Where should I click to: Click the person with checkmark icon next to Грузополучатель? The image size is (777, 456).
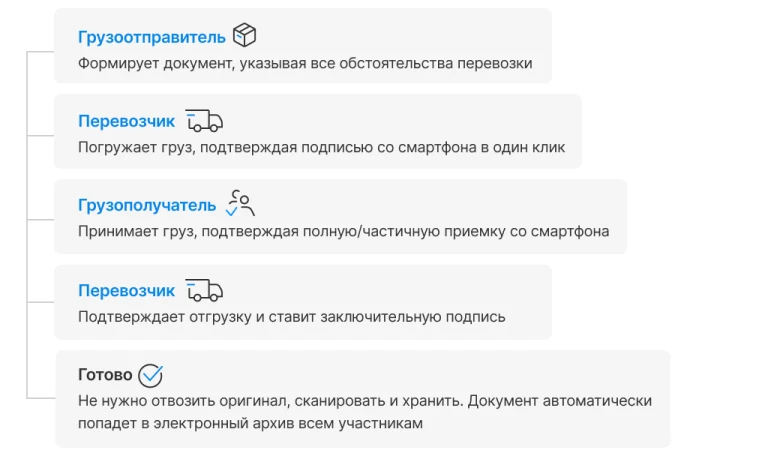tap(240, 203)
